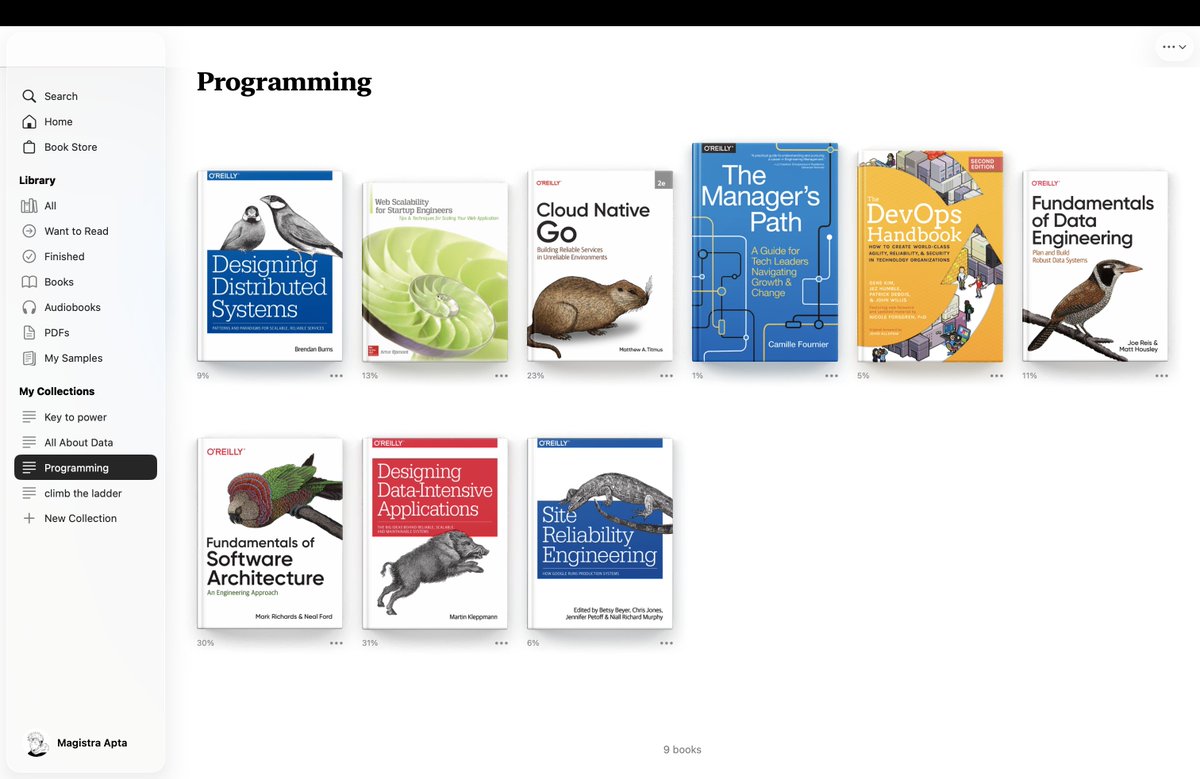This screenshot has width=1200, height=779.
Task: Click the 23% progress under Cloud Native Go
Action: [535, 376]
